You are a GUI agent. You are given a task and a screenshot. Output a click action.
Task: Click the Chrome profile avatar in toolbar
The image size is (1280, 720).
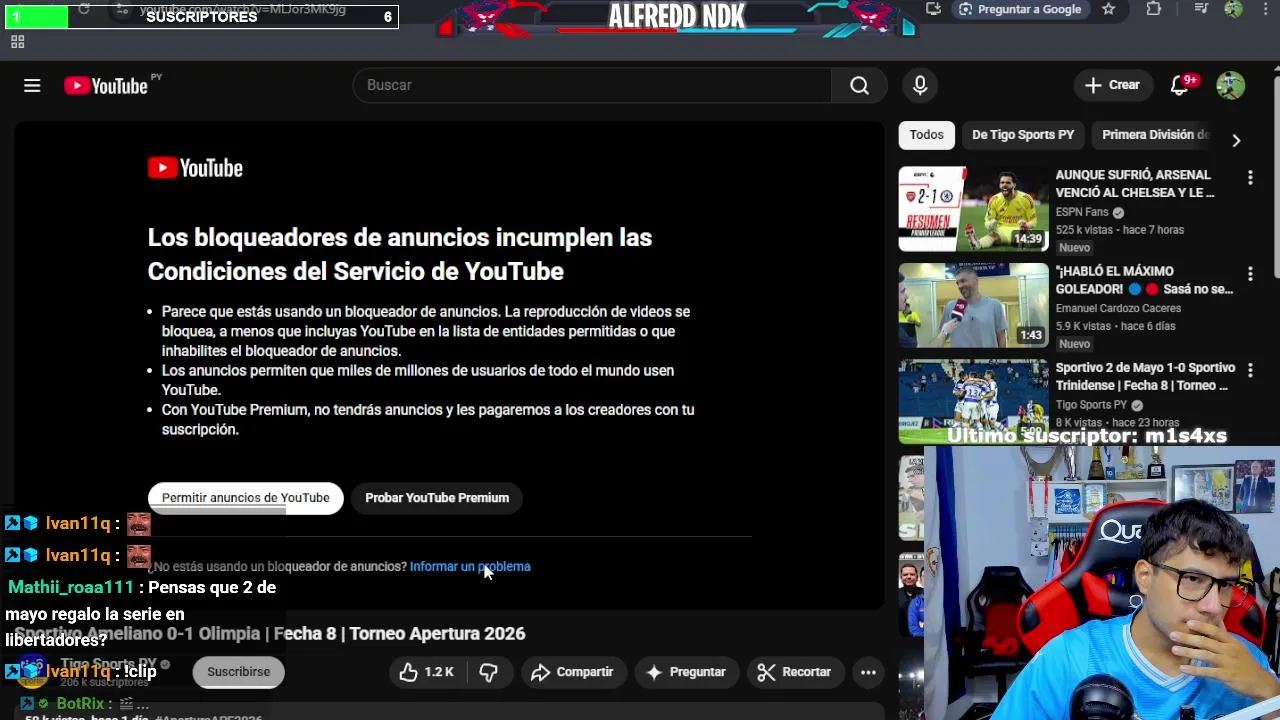point(1233,9)
